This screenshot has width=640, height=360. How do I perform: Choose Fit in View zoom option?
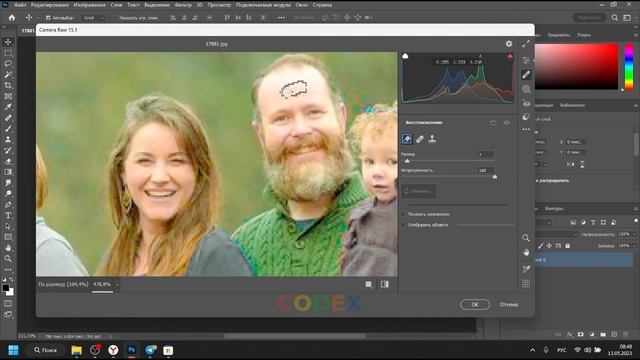click(x=63, y=284)
